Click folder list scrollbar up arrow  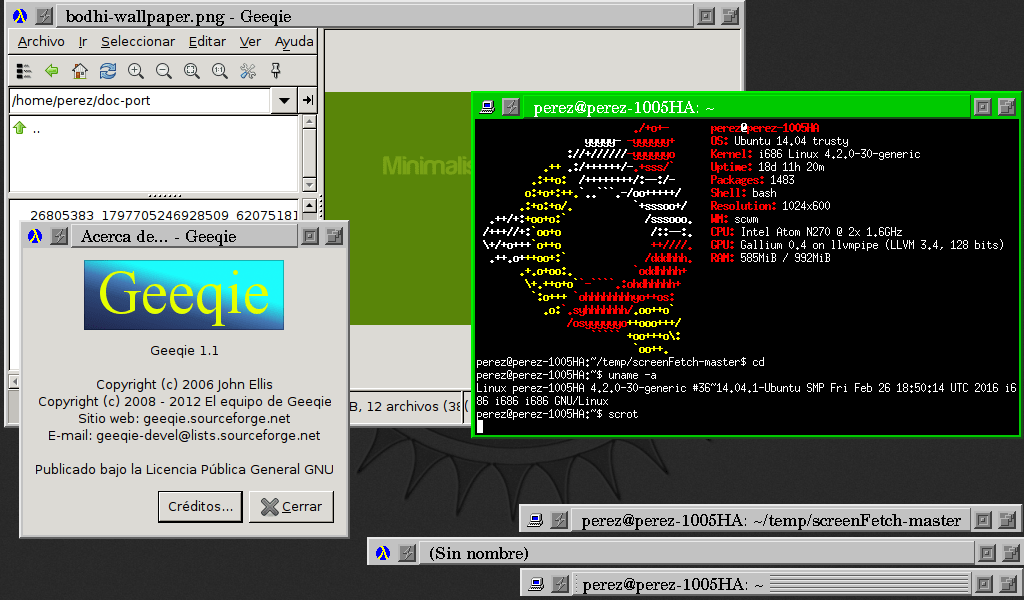(310, 121)
